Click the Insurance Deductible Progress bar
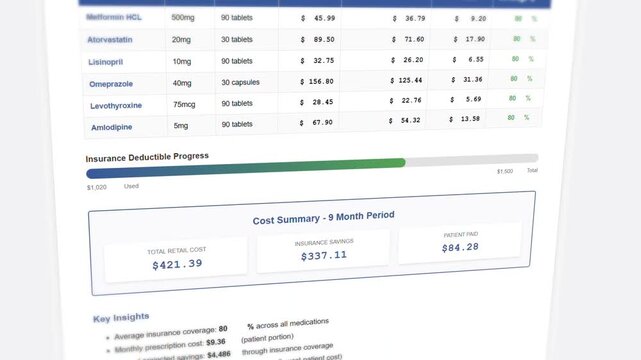Screen dimensions: 641x360 312,166
